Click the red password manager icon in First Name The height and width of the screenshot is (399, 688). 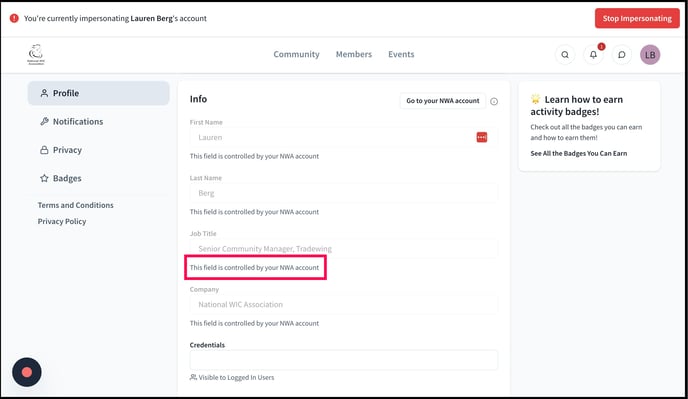(x=482, y=137)
